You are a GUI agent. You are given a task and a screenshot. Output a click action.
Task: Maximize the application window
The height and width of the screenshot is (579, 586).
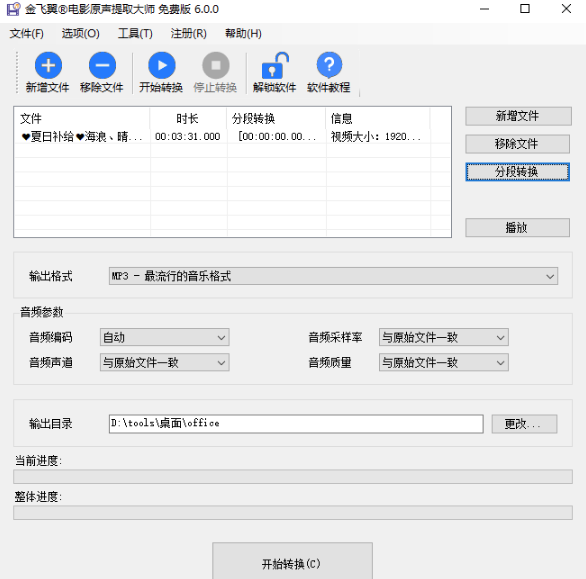(525, 9)
